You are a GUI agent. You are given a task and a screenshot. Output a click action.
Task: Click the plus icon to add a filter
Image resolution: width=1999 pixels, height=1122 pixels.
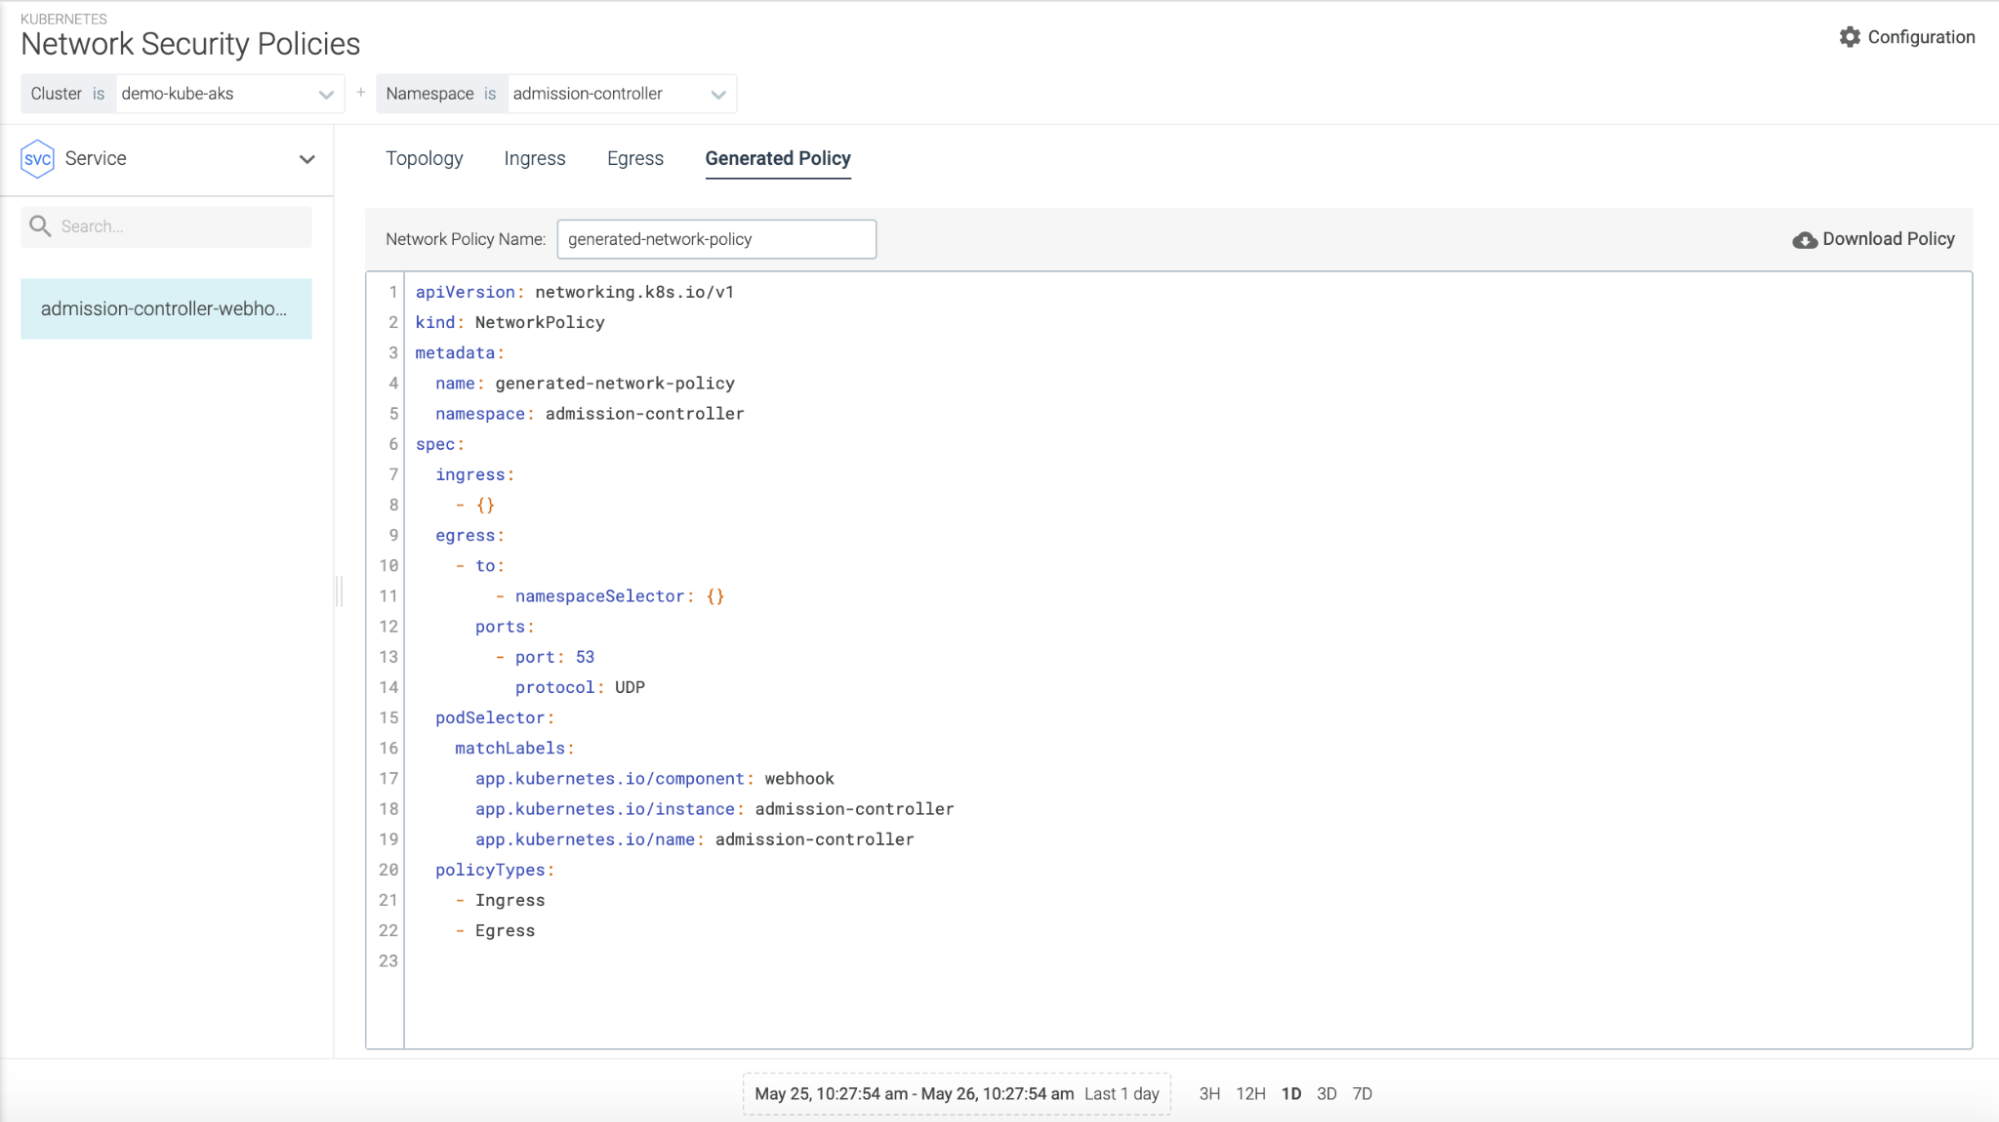coord(361,92)
